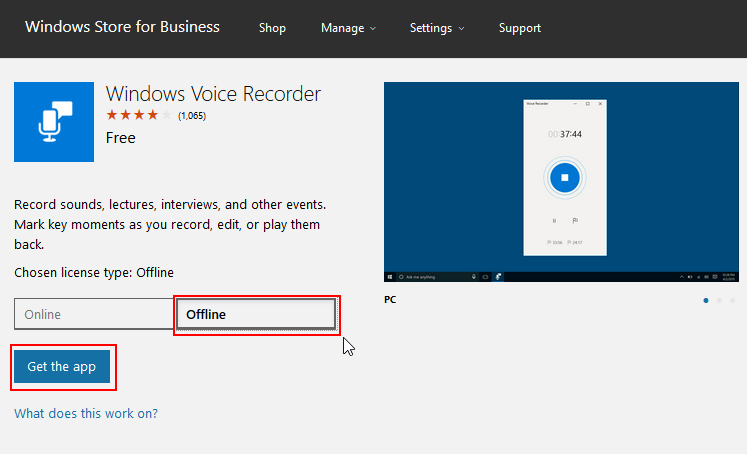
Task: Click the 'Chosen license type: Offline' text
Action: pyautogui.click(x=94, y=272)
